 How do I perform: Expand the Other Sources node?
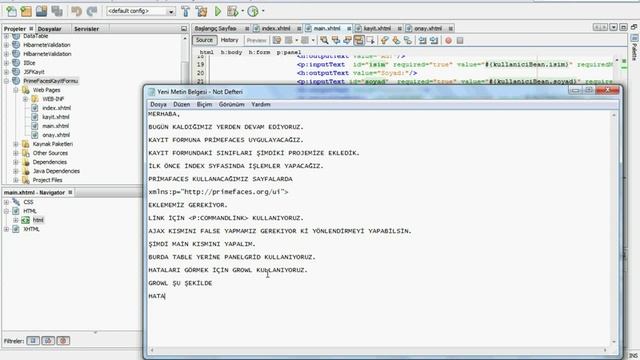click(x=16, y=153)
